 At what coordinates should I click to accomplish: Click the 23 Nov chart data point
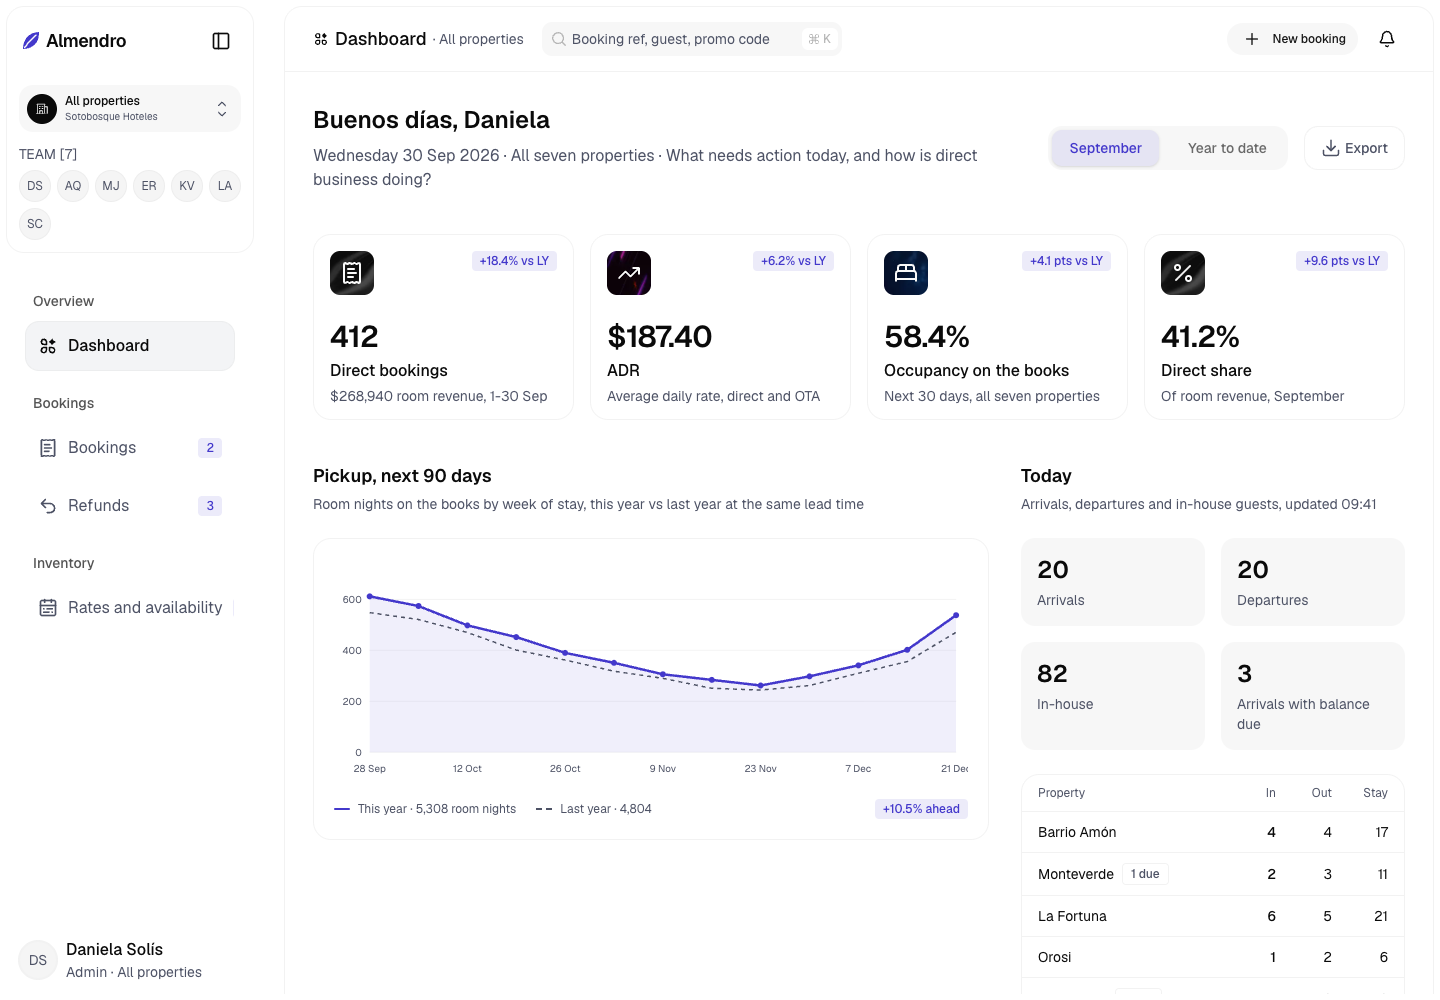(x=761, y=685)
